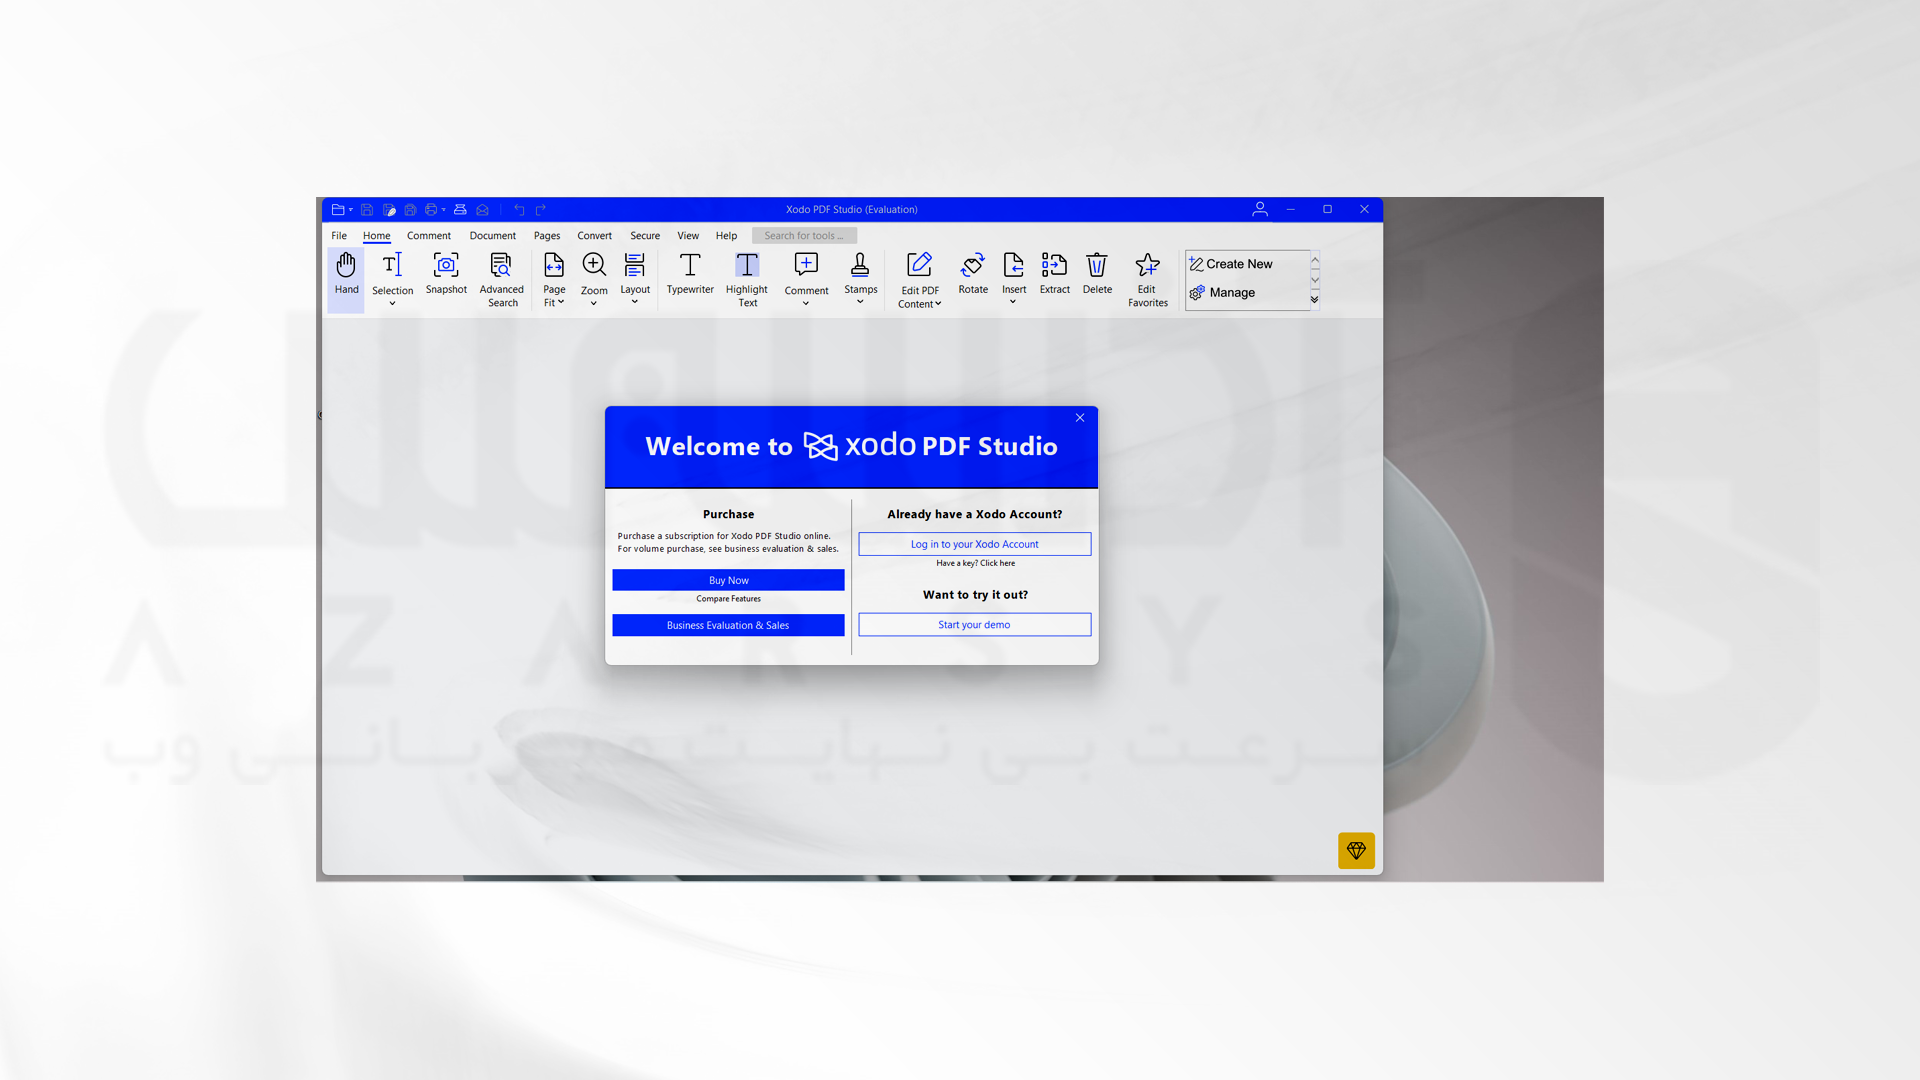Open the File menu
Image resolution: width=1920 pixels, height=1080 pixels.
pos(339,236)
